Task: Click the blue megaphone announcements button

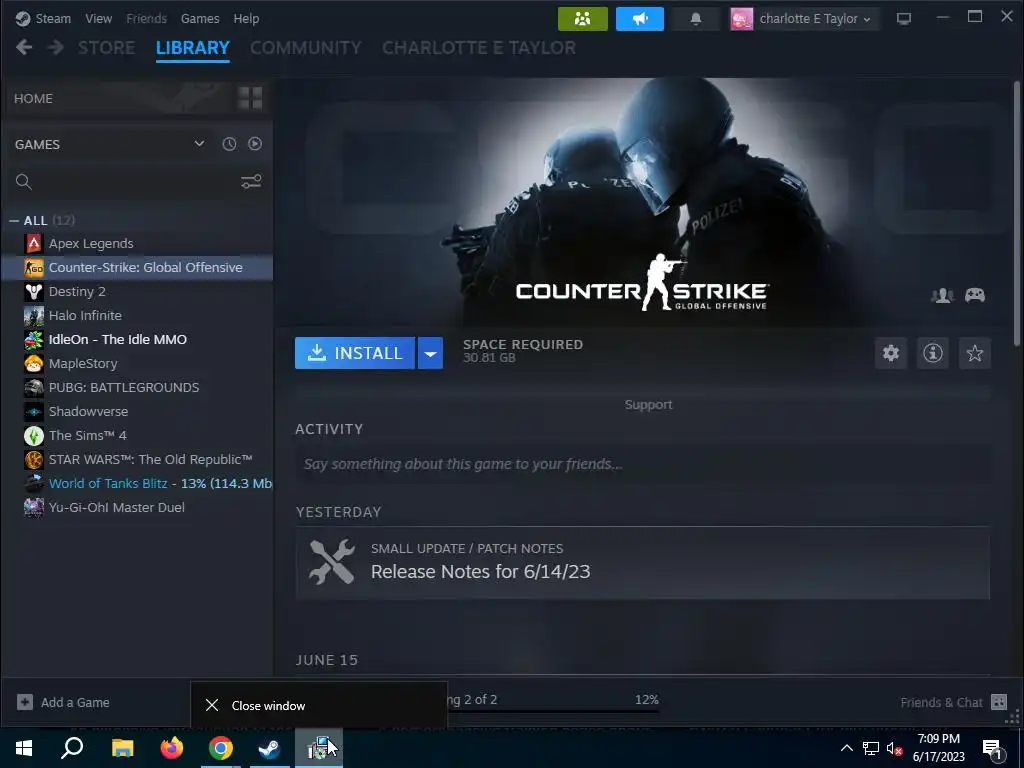Action: point(639,19)
